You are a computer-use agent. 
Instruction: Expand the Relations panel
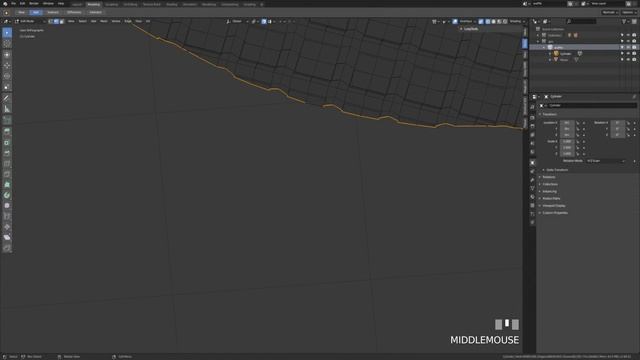pyautogui.click(x=549, y=177)
